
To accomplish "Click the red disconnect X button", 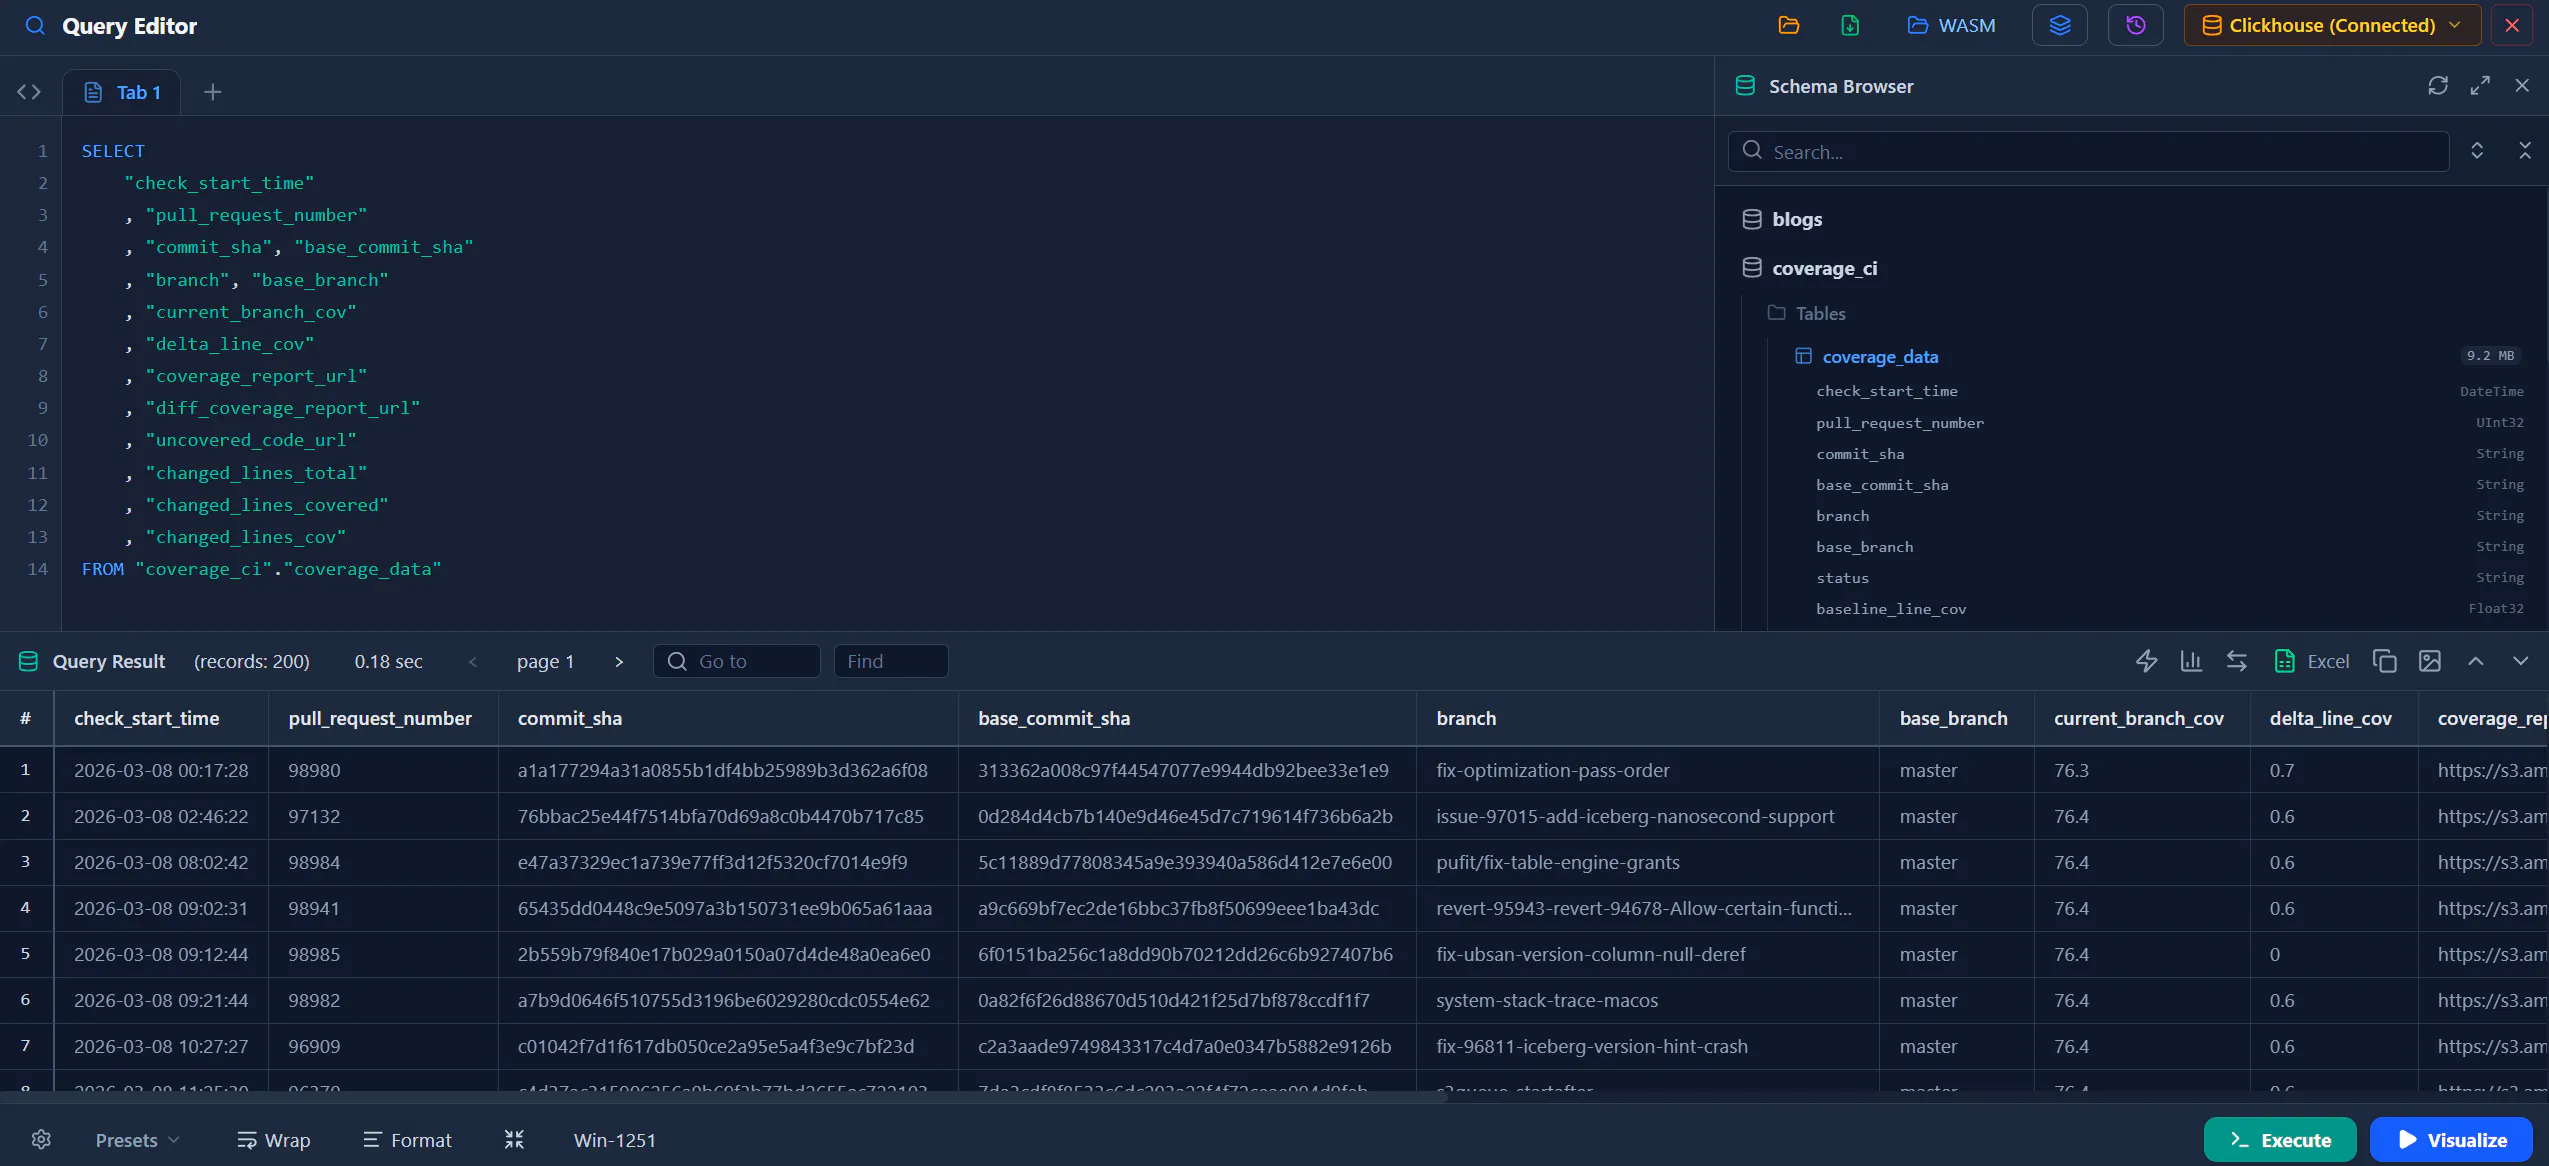I will tap(2512, 25).
